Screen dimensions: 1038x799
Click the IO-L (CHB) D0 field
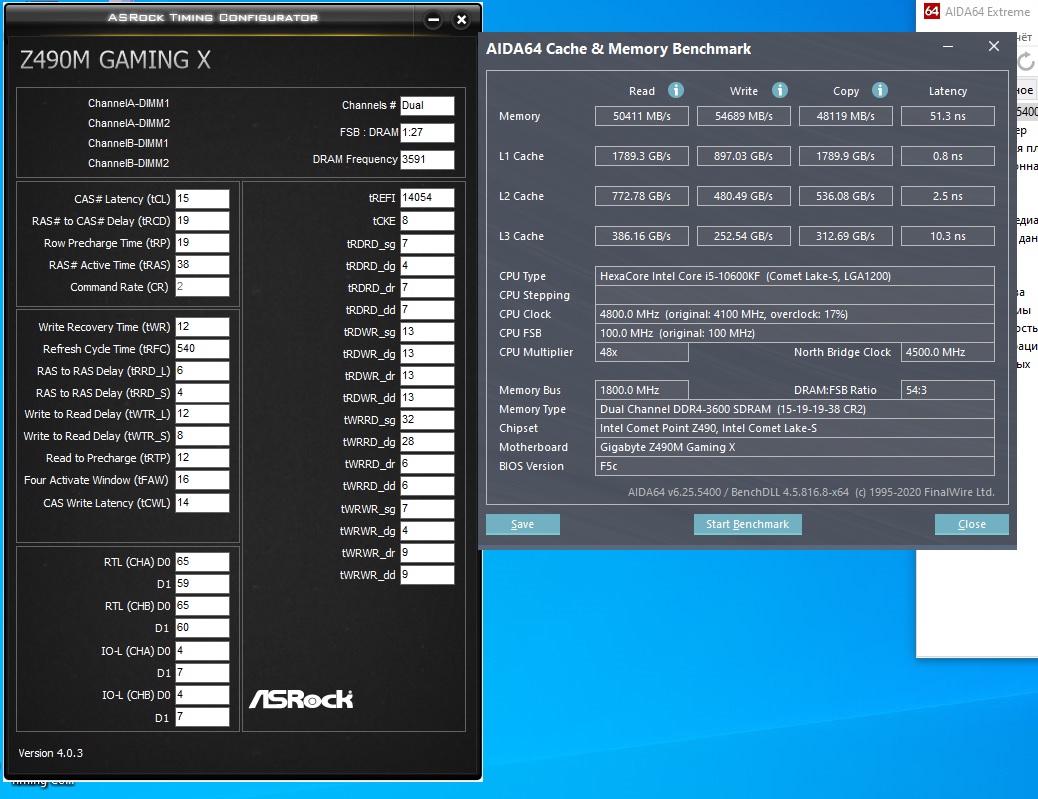(x=203, y=695)
